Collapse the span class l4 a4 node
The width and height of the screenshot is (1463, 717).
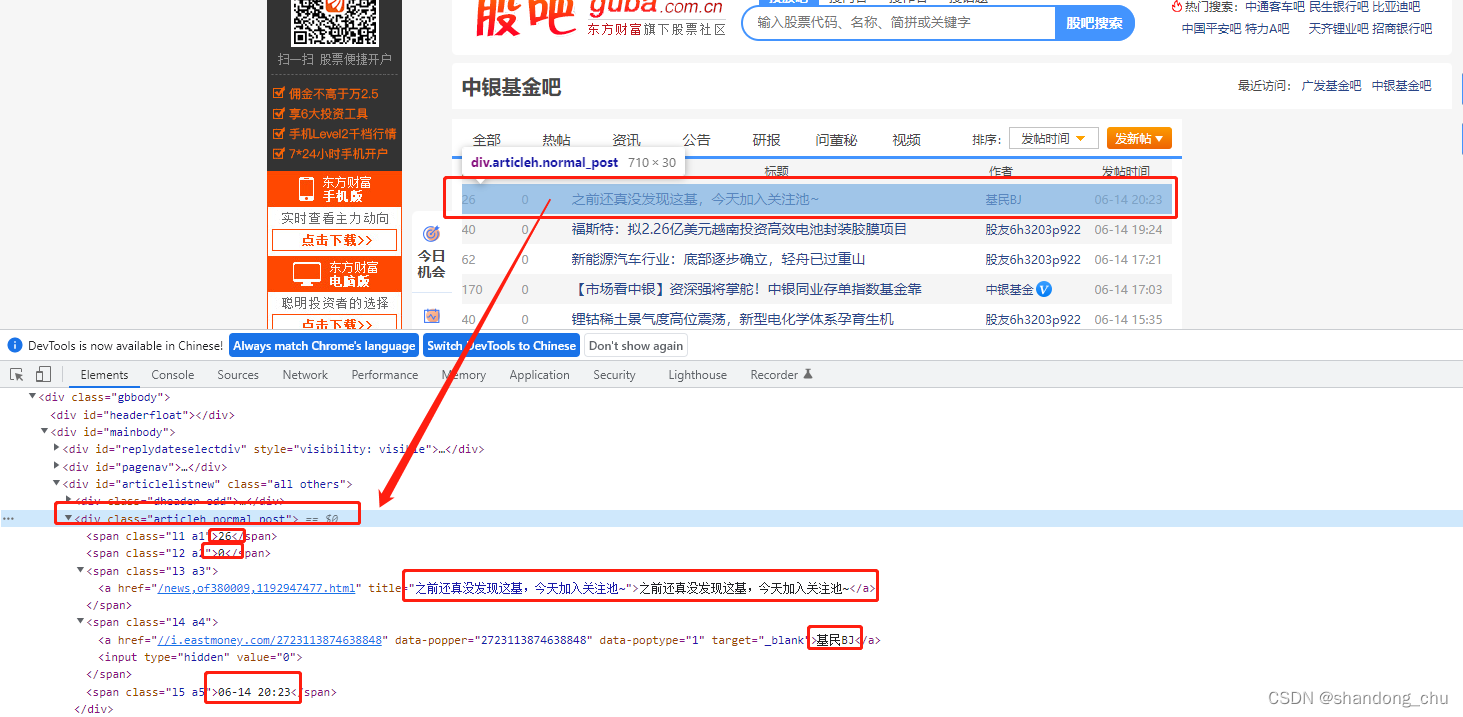point(81,622)
